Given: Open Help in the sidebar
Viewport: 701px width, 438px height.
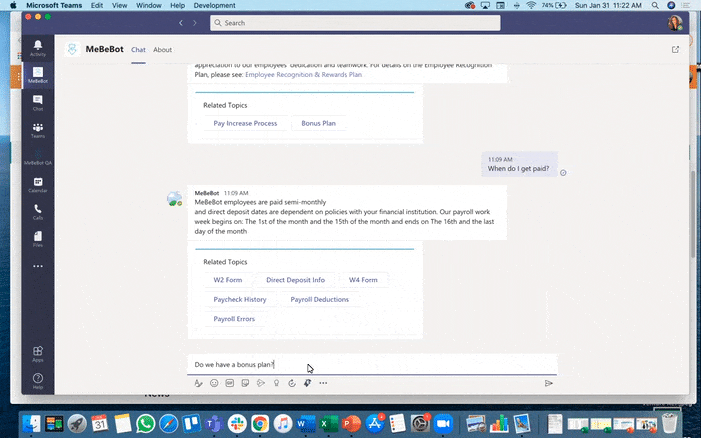Looking at the screenshot, I should point(38,381).
